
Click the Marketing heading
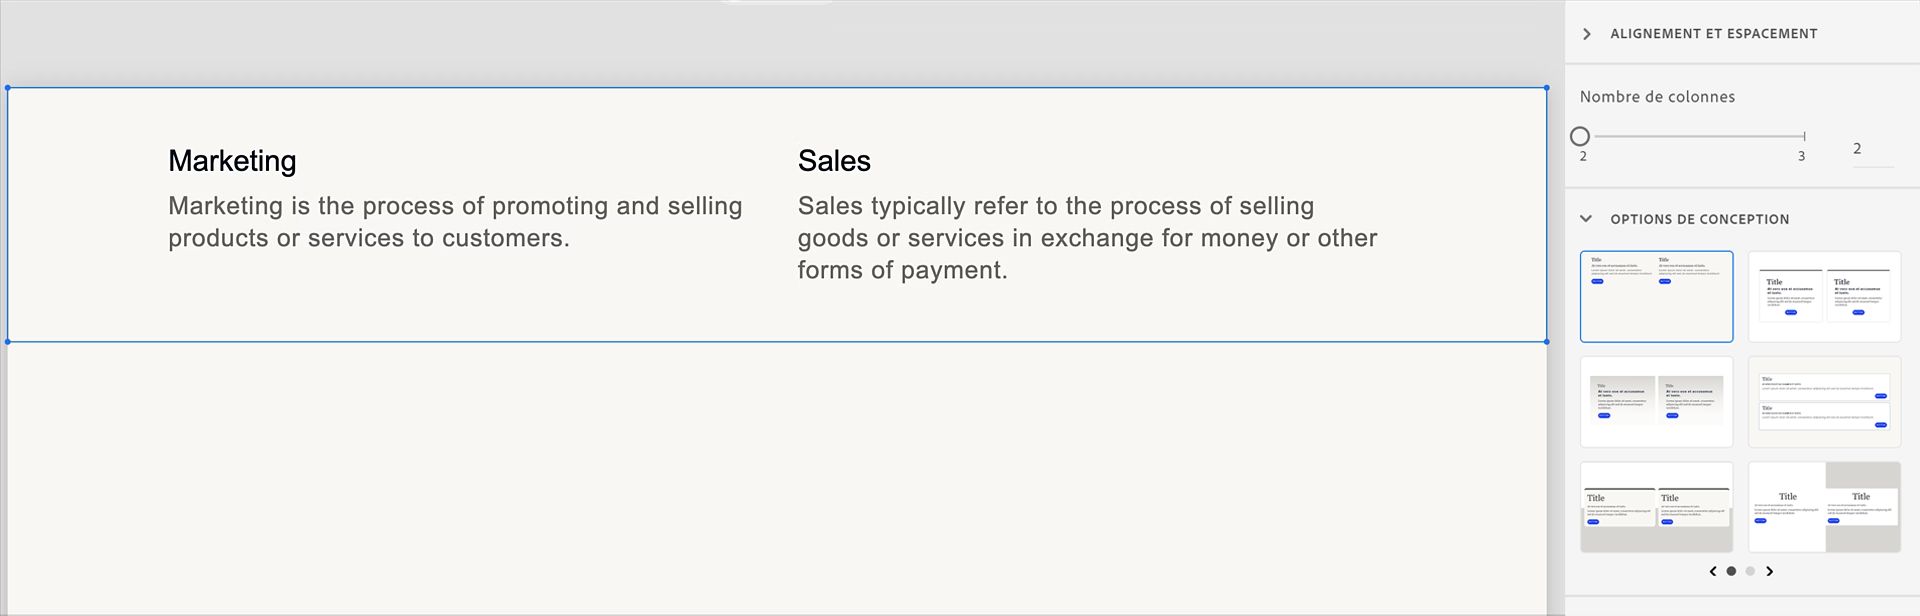point(232,161)
